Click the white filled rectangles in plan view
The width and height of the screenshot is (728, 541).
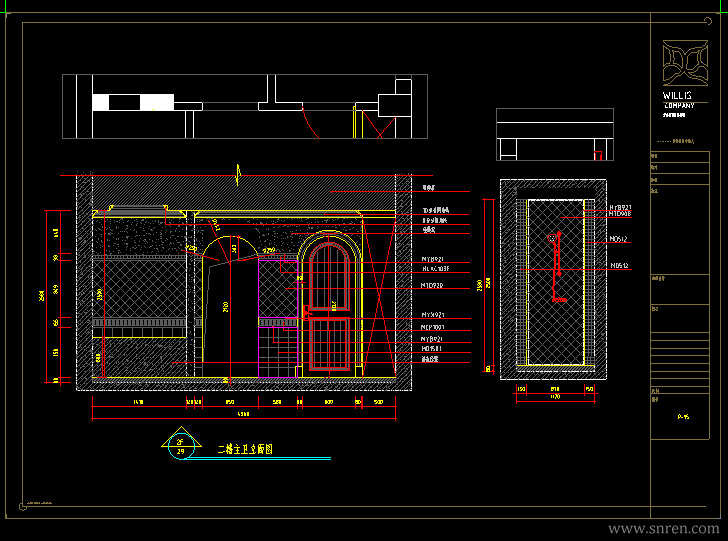click(x=133, y=102)
